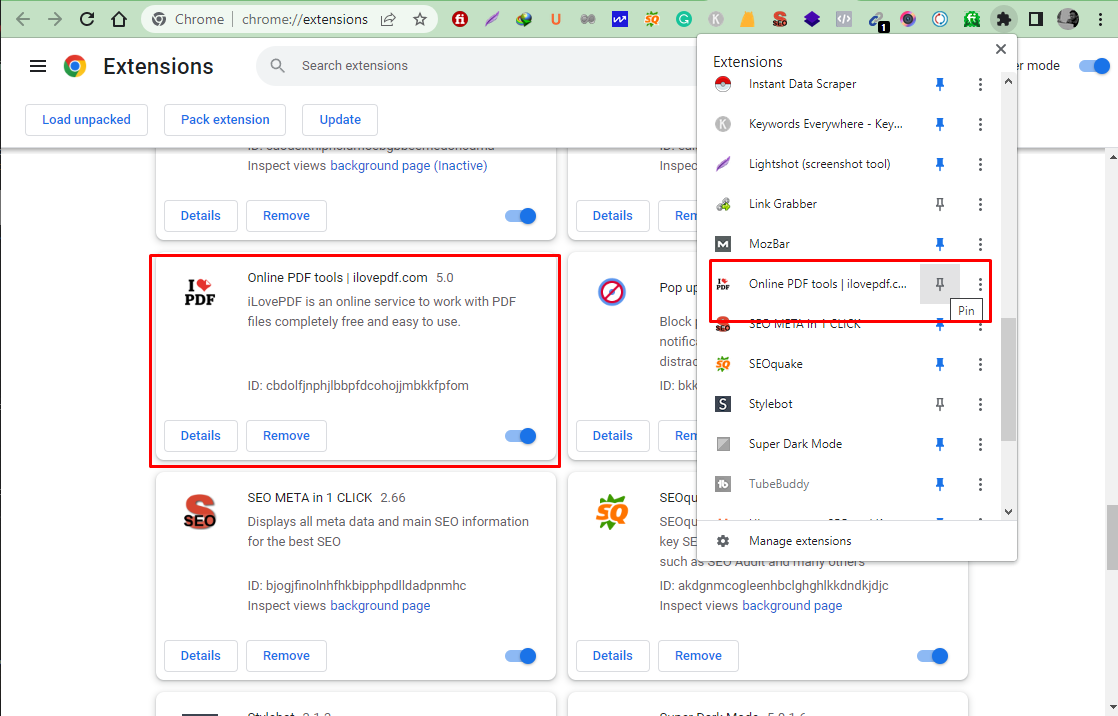Show more actions for Stylebot
This screenshot has height=716, width=1118.
click(x=980, y=404)
